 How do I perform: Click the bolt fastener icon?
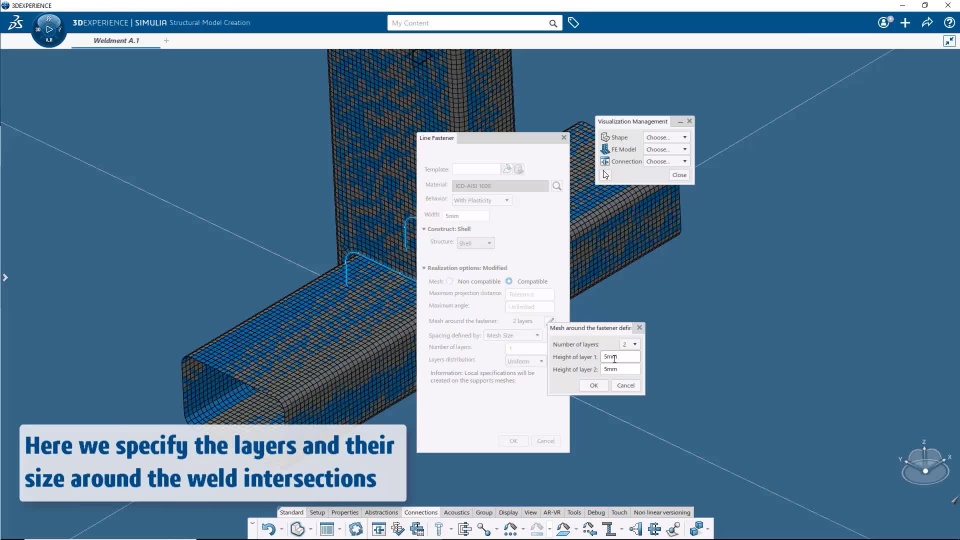point(439,529)
